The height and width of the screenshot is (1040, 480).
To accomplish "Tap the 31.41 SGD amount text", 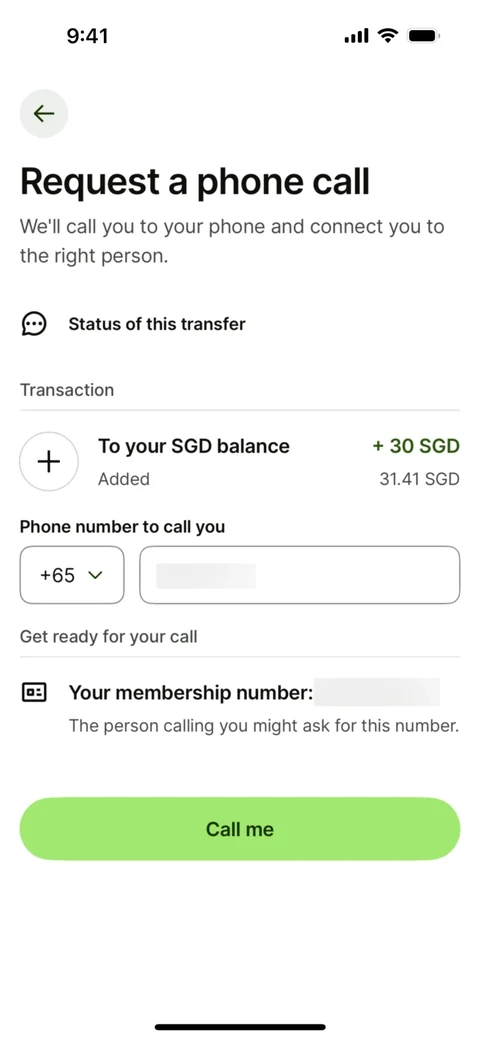I will 420,479.
